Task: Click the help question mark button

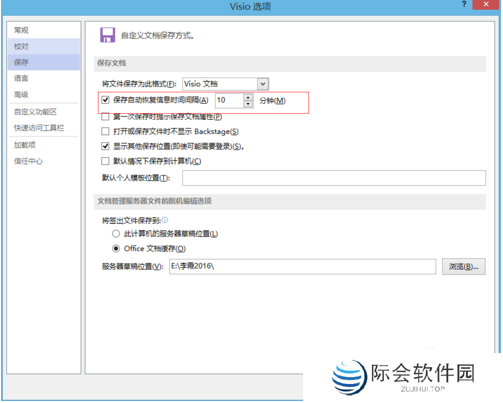Action: (x=464, y=5)
